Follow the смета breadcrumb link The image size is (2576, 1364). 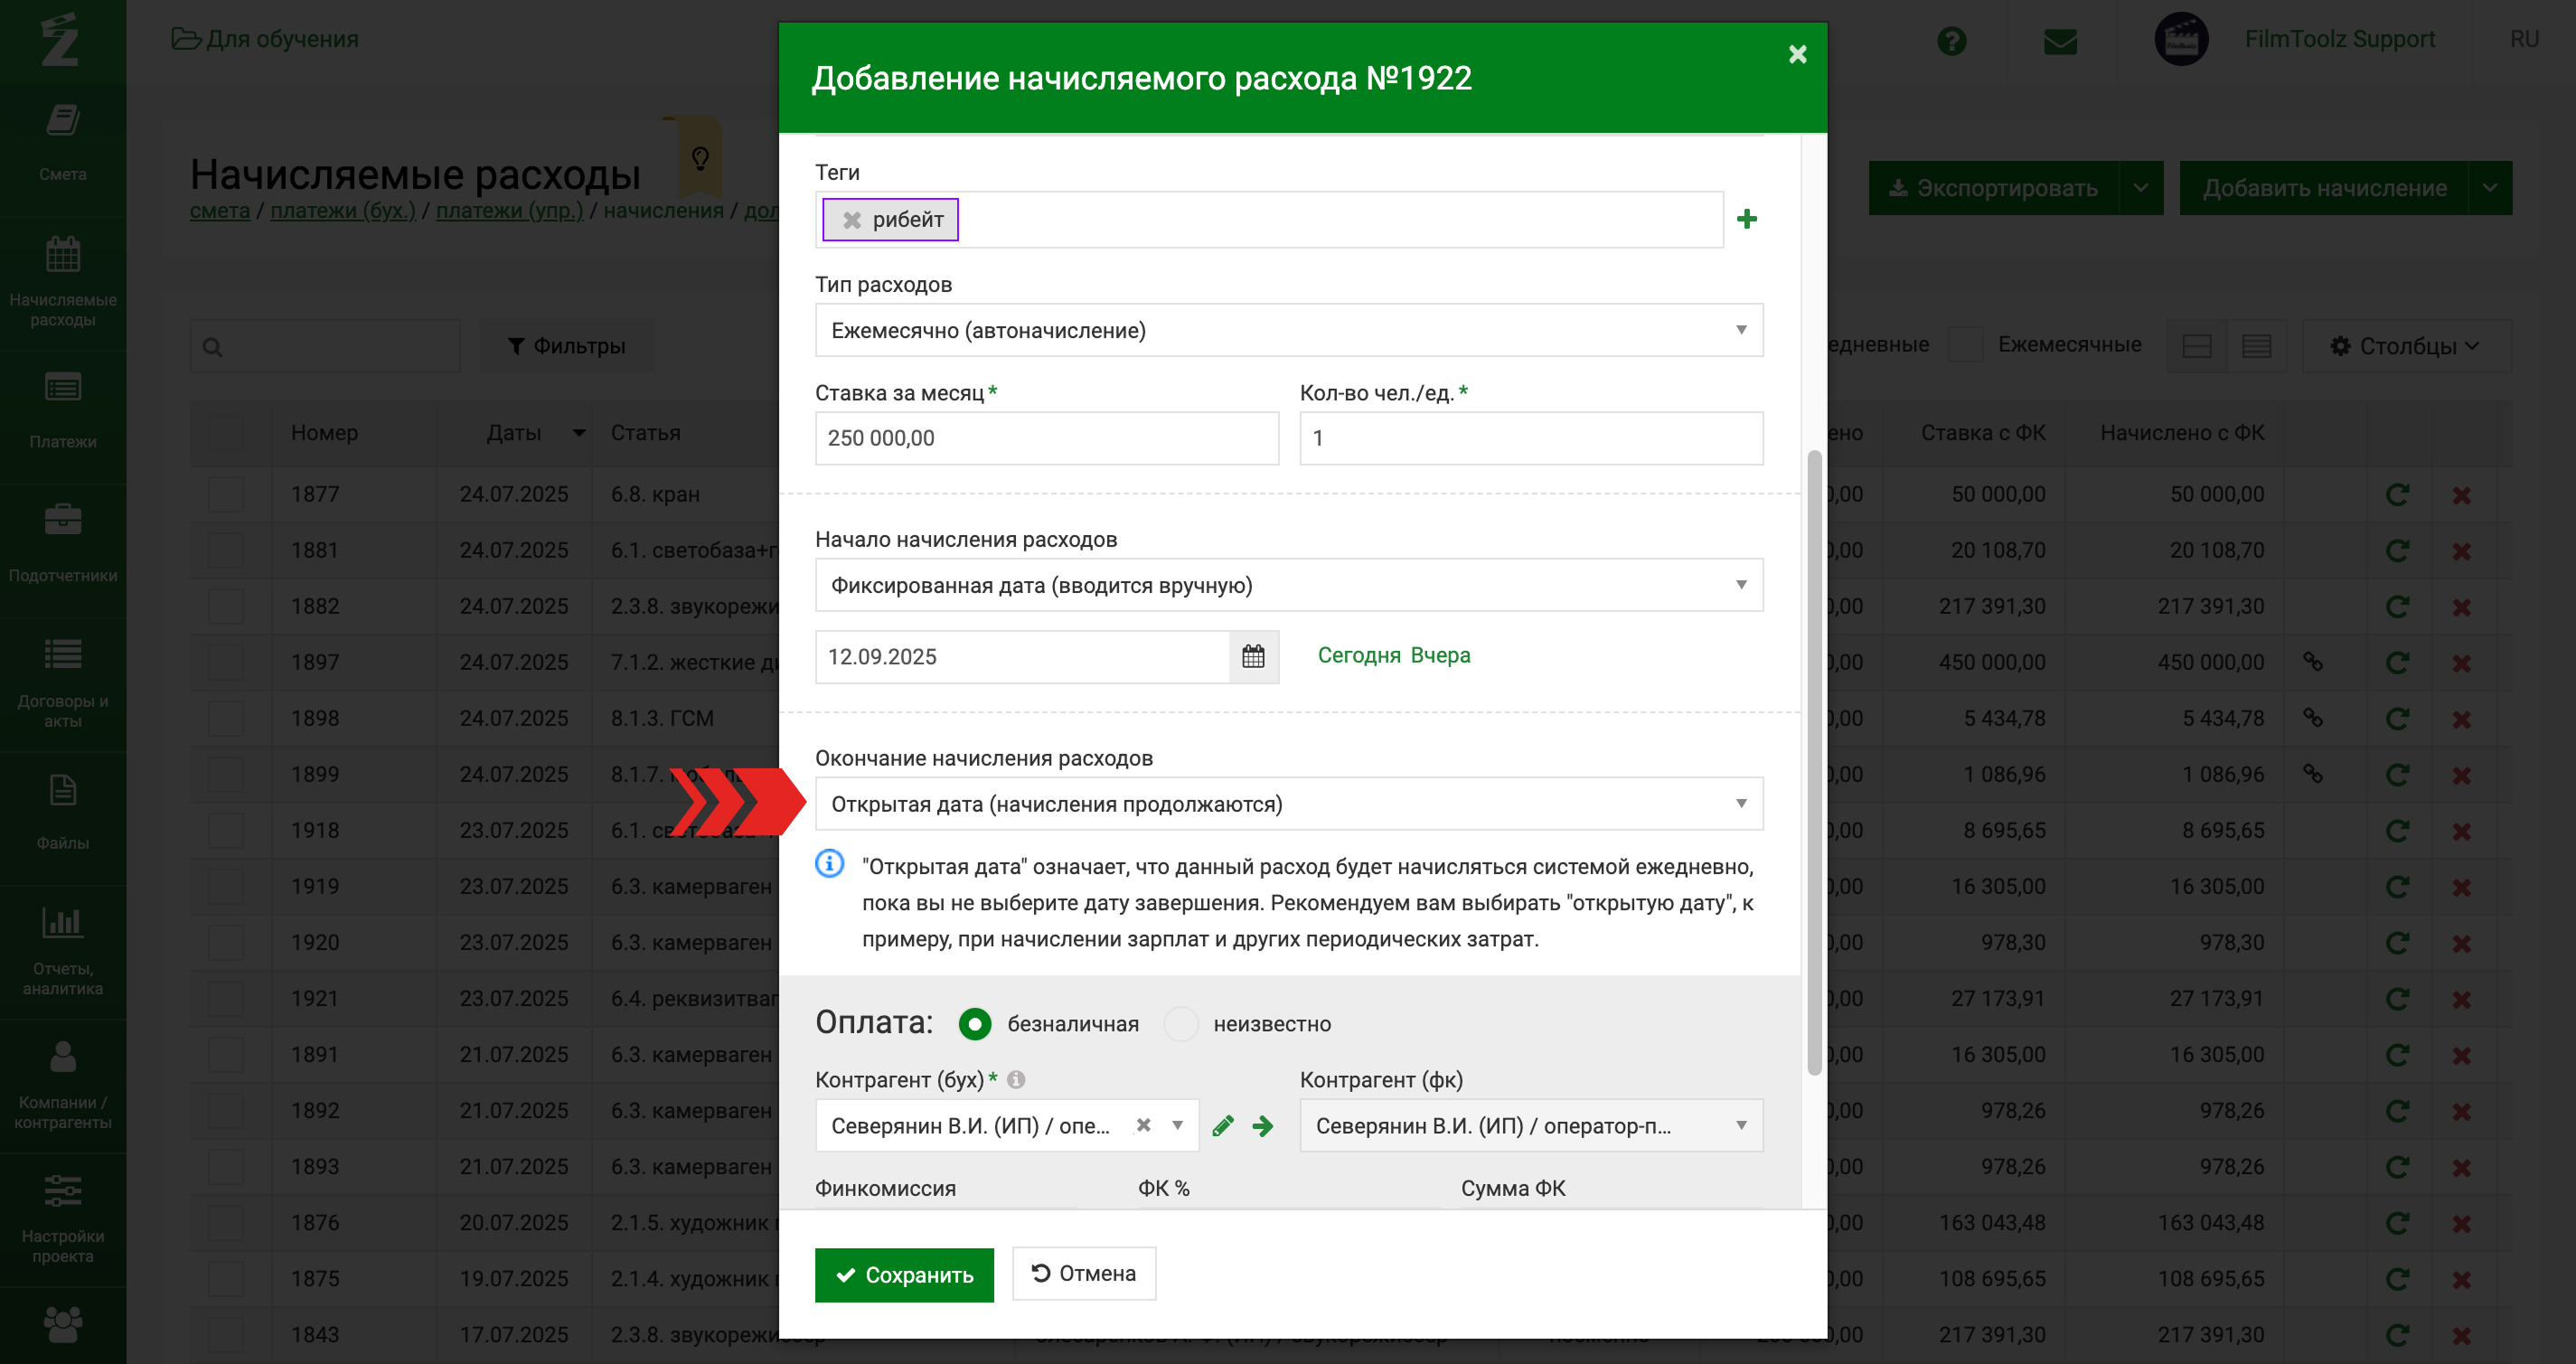pos(220,211)
